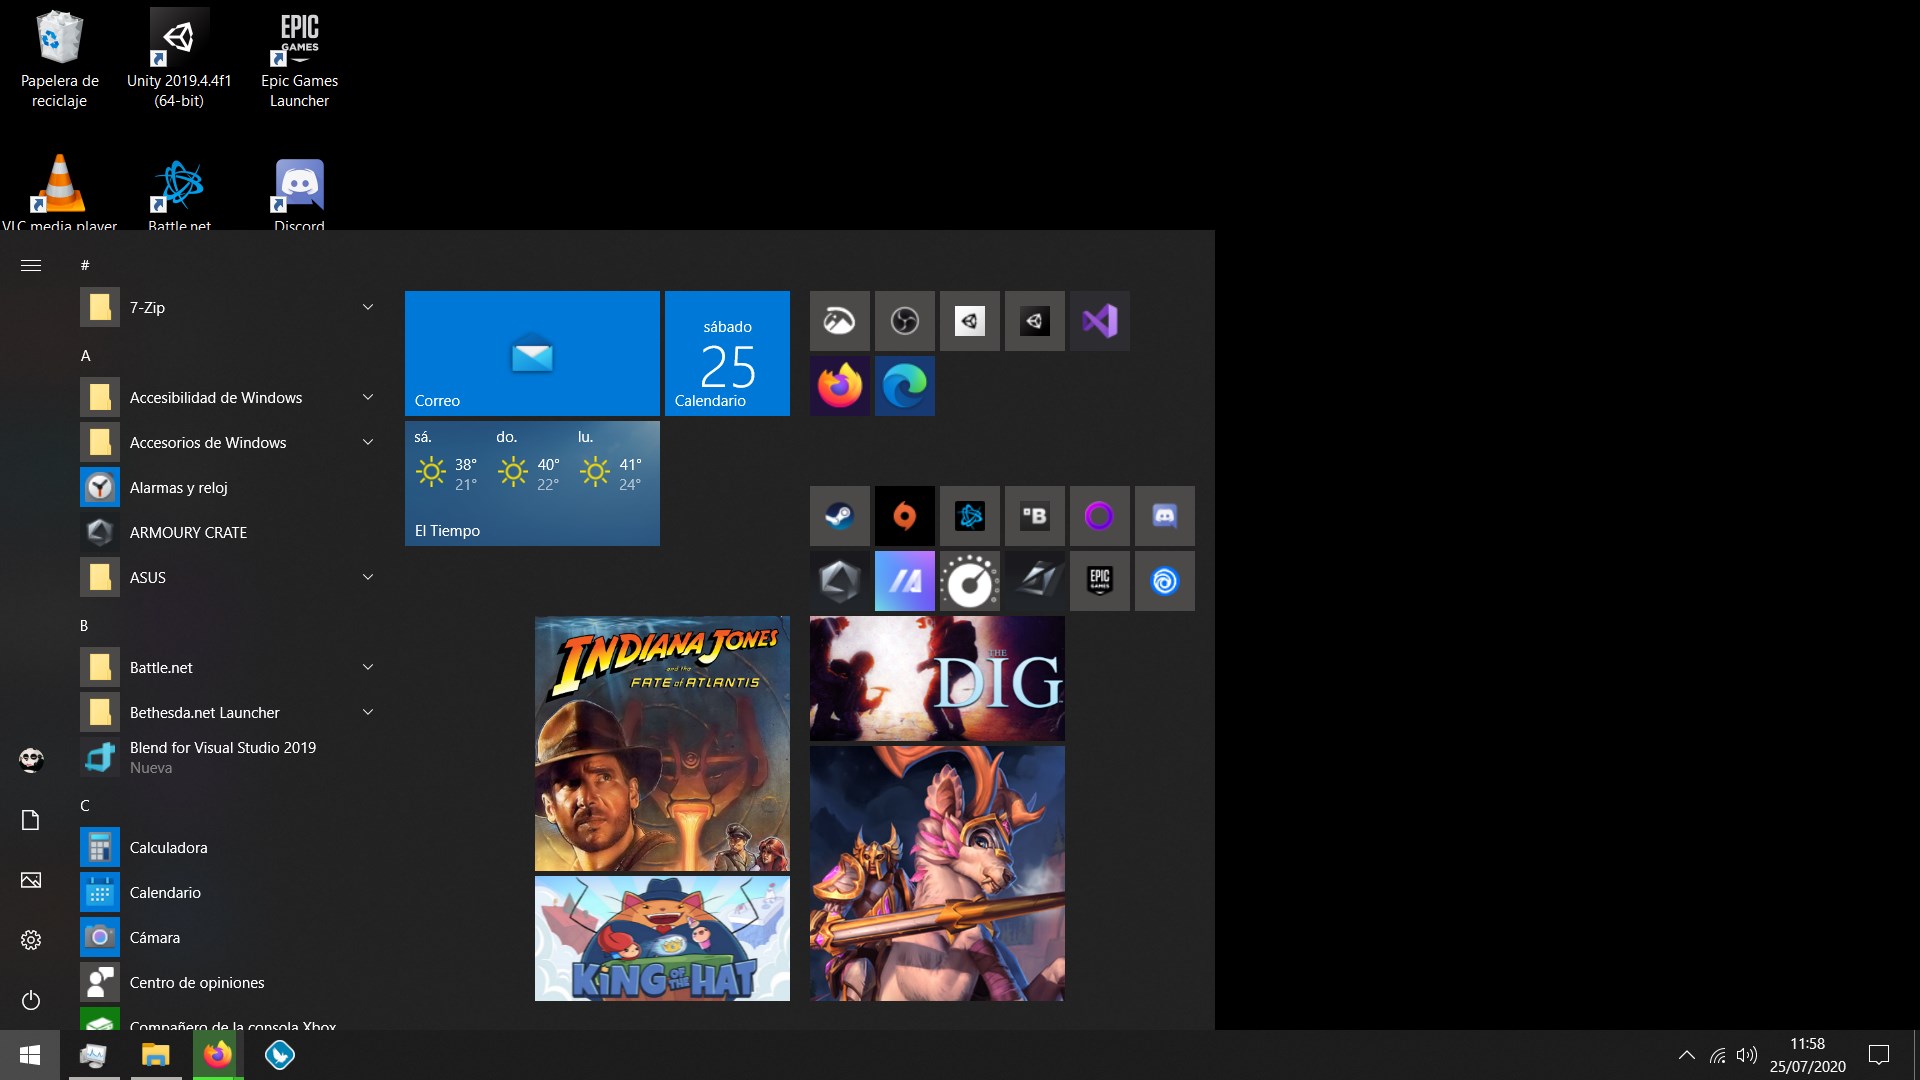Open Settings gear in Start sidebar
This screenshot has width=1920, height=1080.
31,940
